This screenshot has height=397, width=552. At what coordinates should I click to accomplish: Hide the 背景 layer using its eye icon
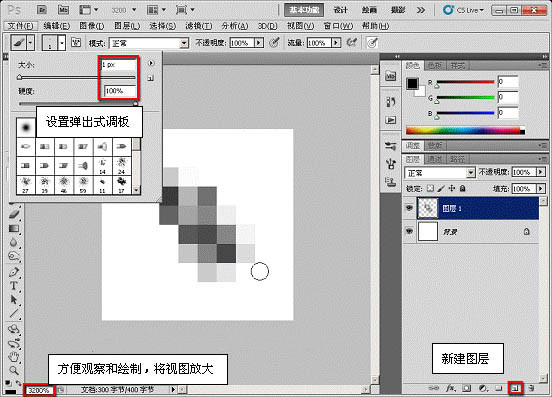click(409, 231)
